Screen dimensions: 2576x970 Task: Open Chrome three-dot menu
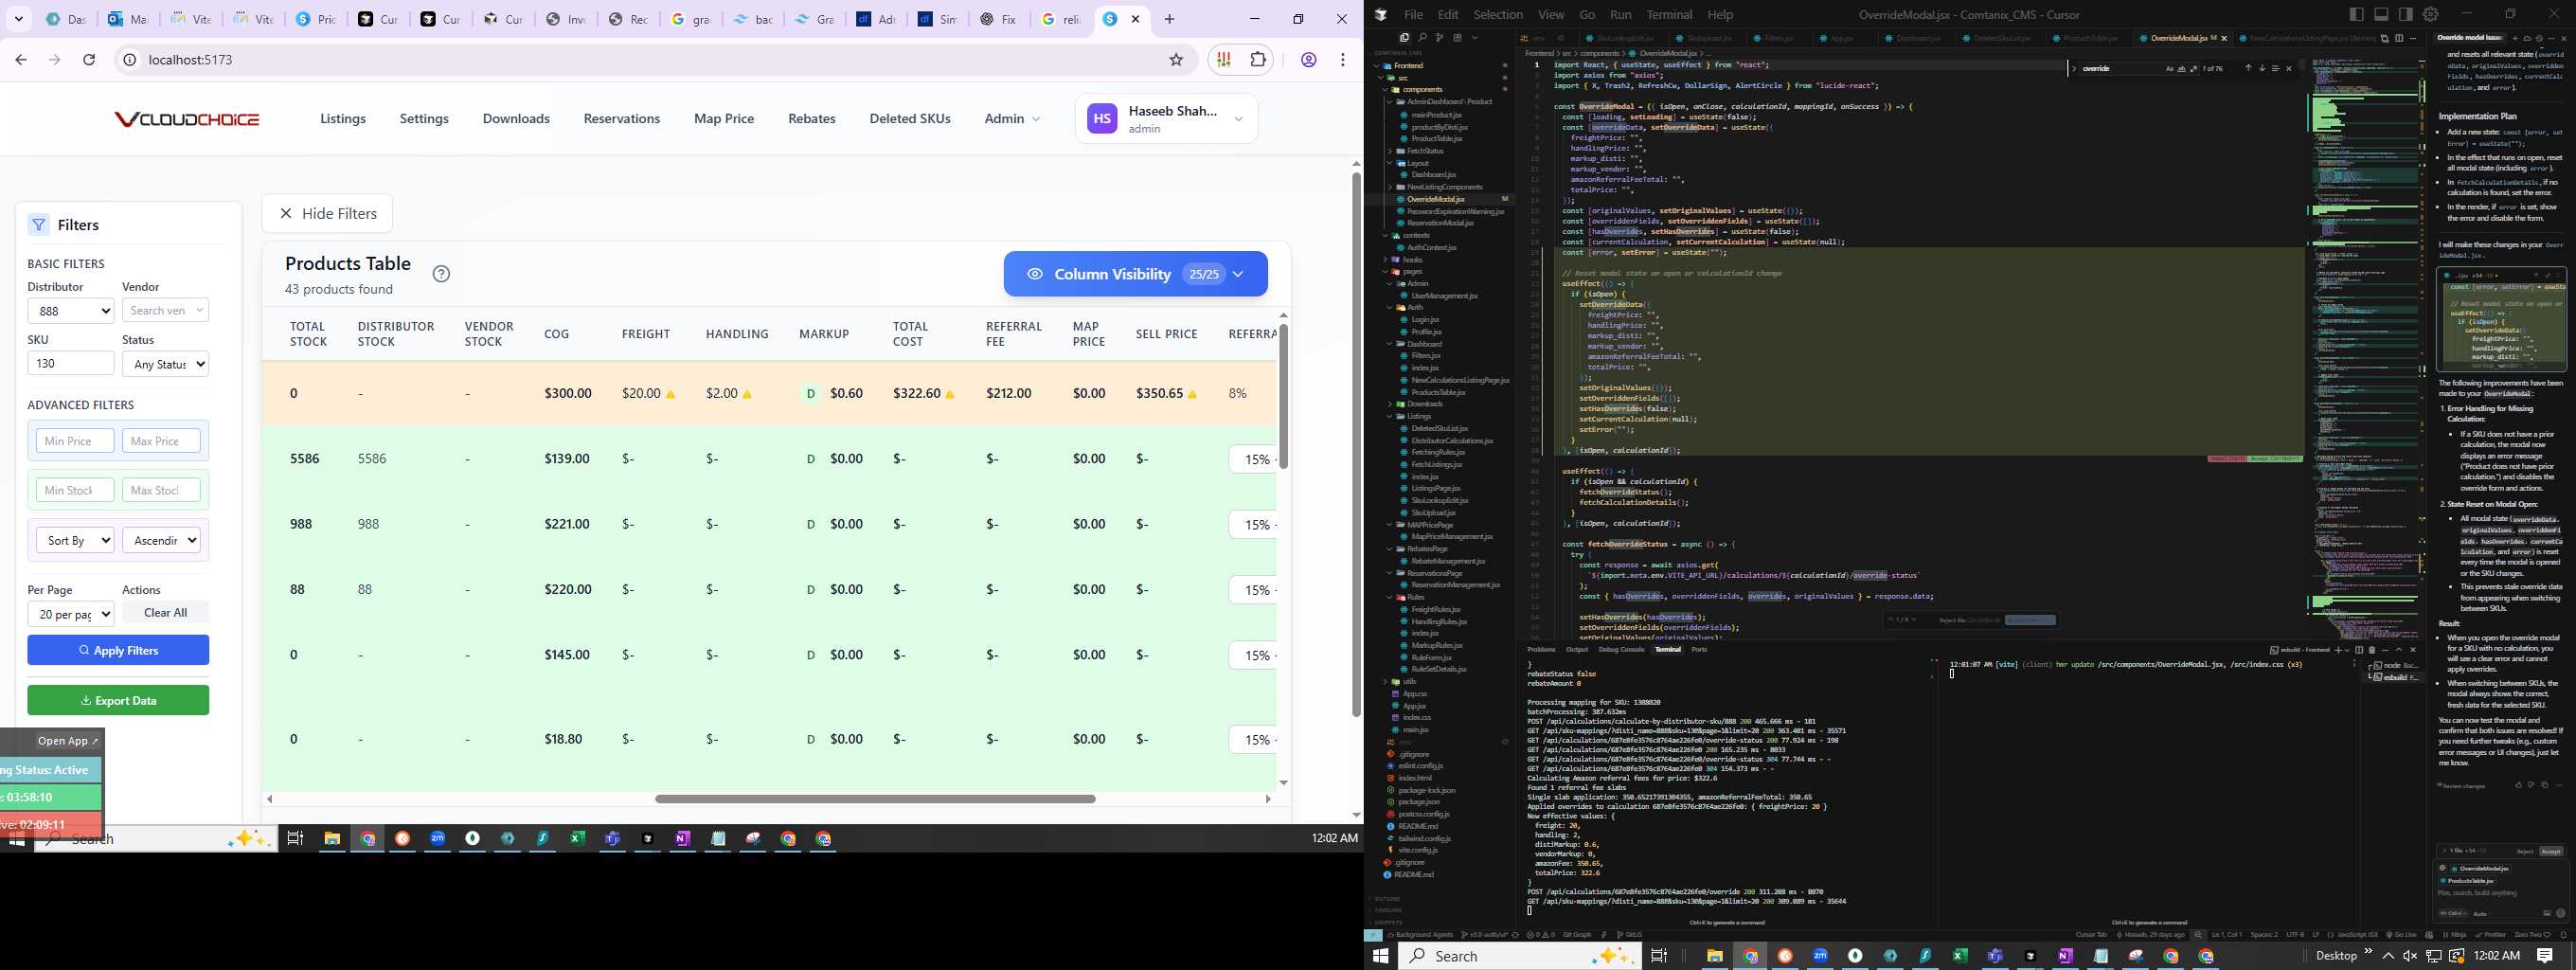[x=1342, y=60]
